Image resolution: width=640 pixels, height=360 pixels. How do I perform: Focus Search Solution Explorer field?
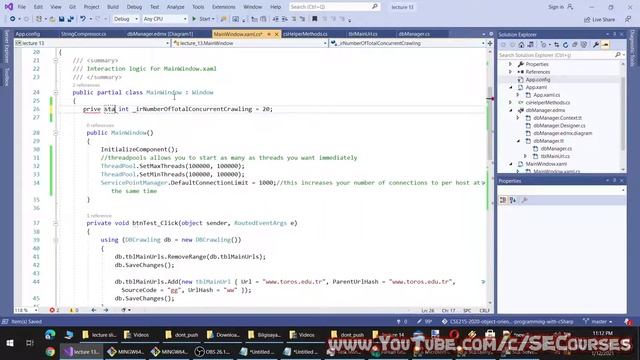[x=561, y=55]
